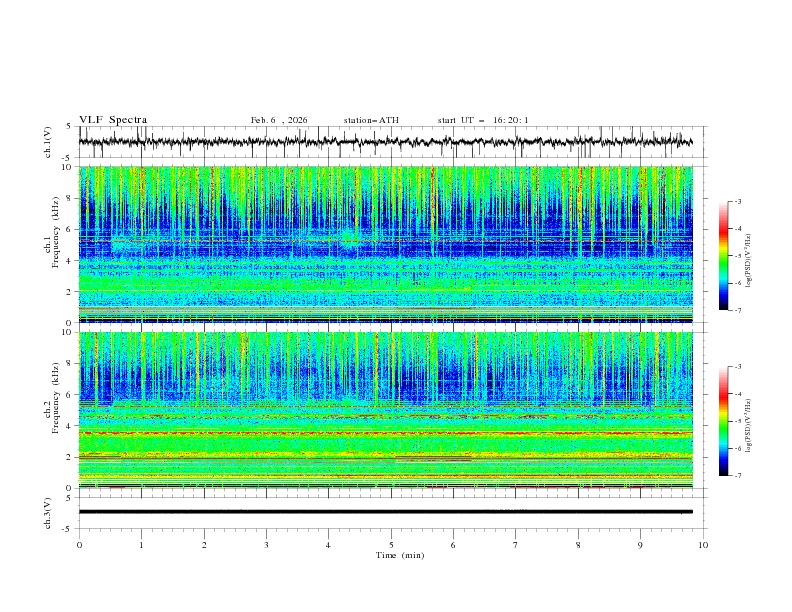Click time axis tick label "1"
The width and height of the screenshot is (792, 612).
(141, 545)
